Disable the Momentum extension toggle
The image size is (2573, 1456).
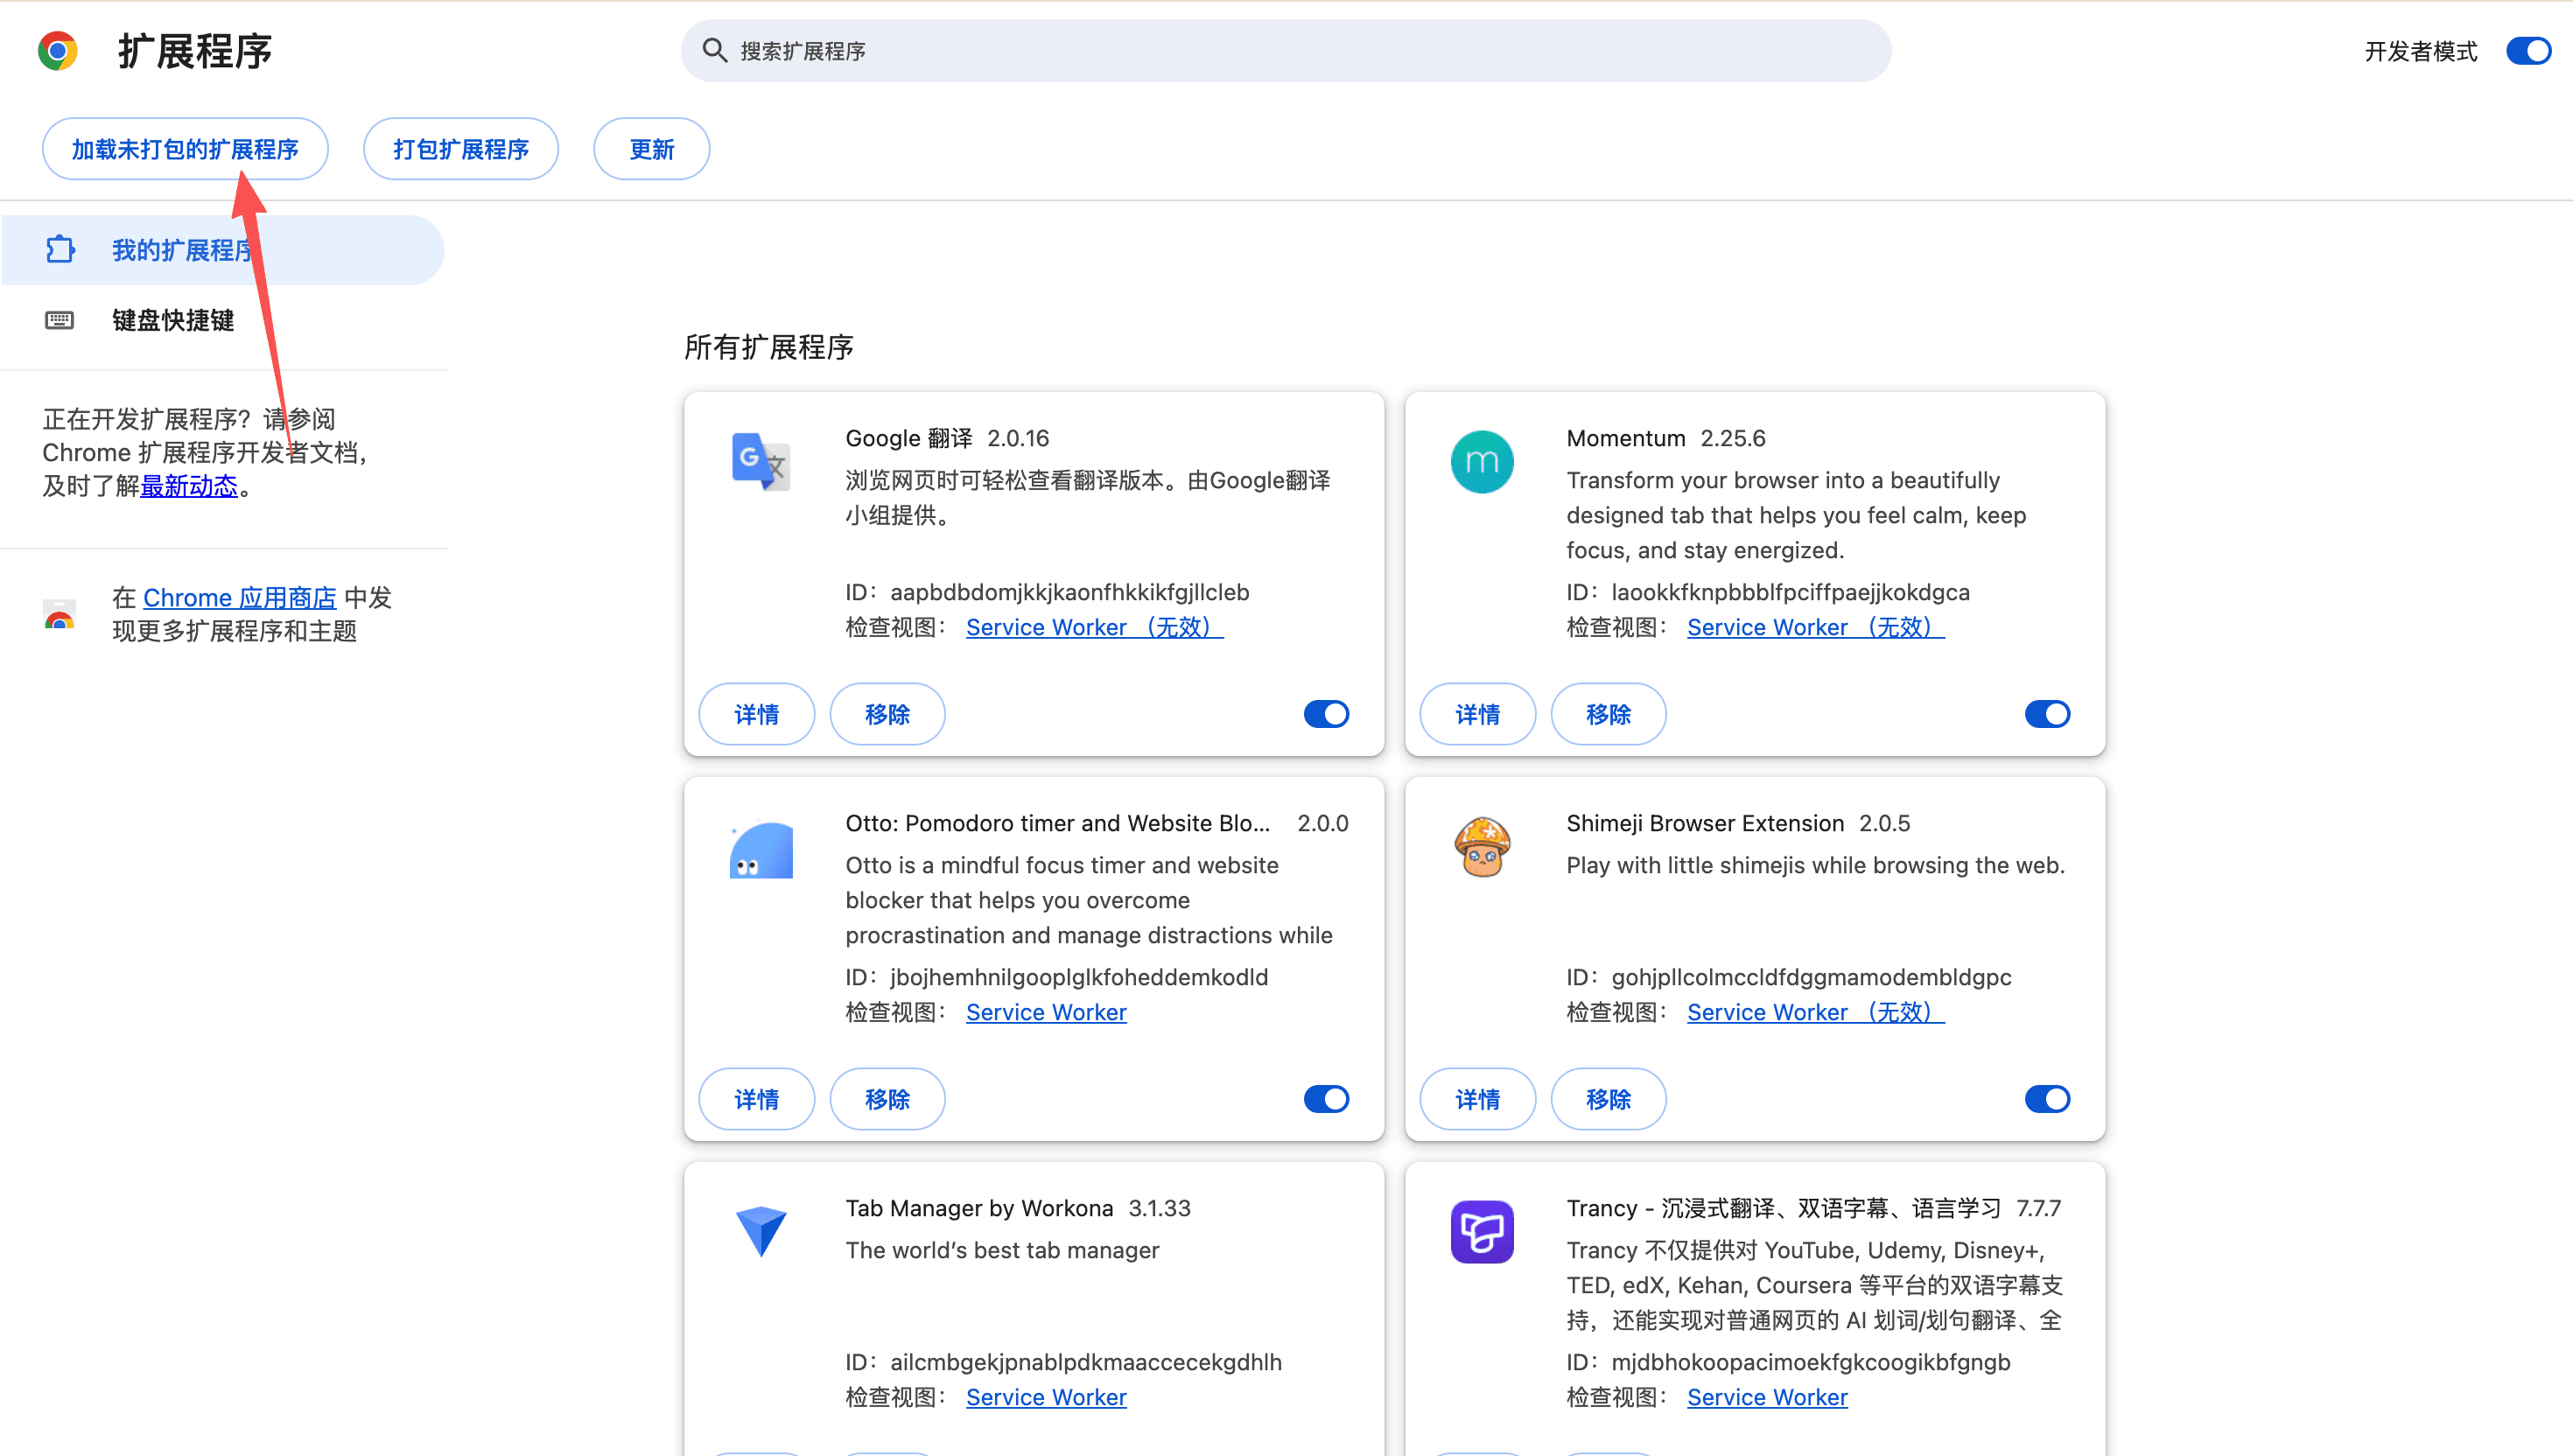click(2047, 714)
